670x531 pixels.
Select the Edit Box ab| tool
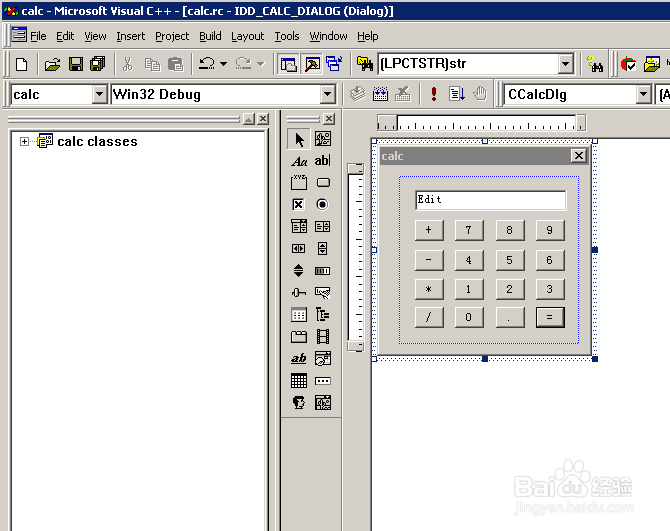click(x=323, y=161)
